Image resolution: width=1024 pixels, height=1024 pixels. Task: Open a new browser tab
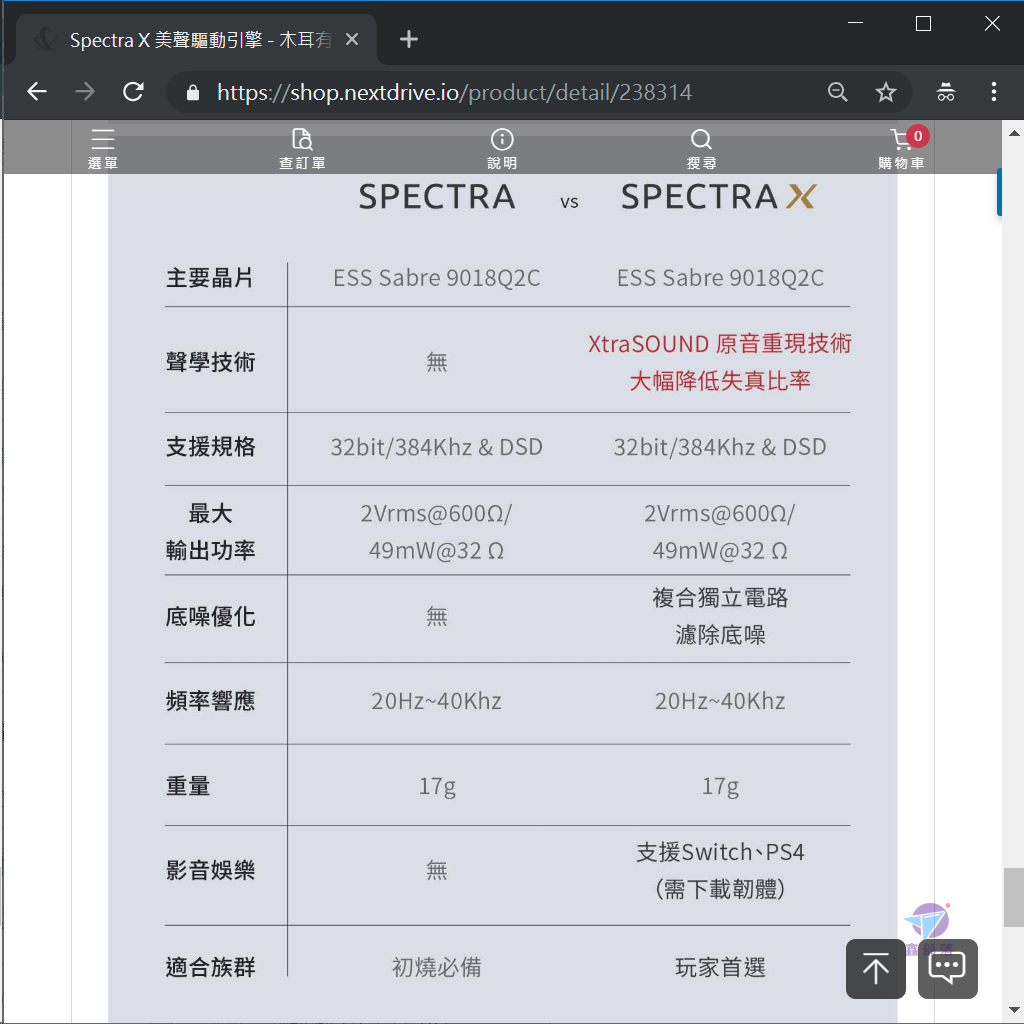(409, 40)
